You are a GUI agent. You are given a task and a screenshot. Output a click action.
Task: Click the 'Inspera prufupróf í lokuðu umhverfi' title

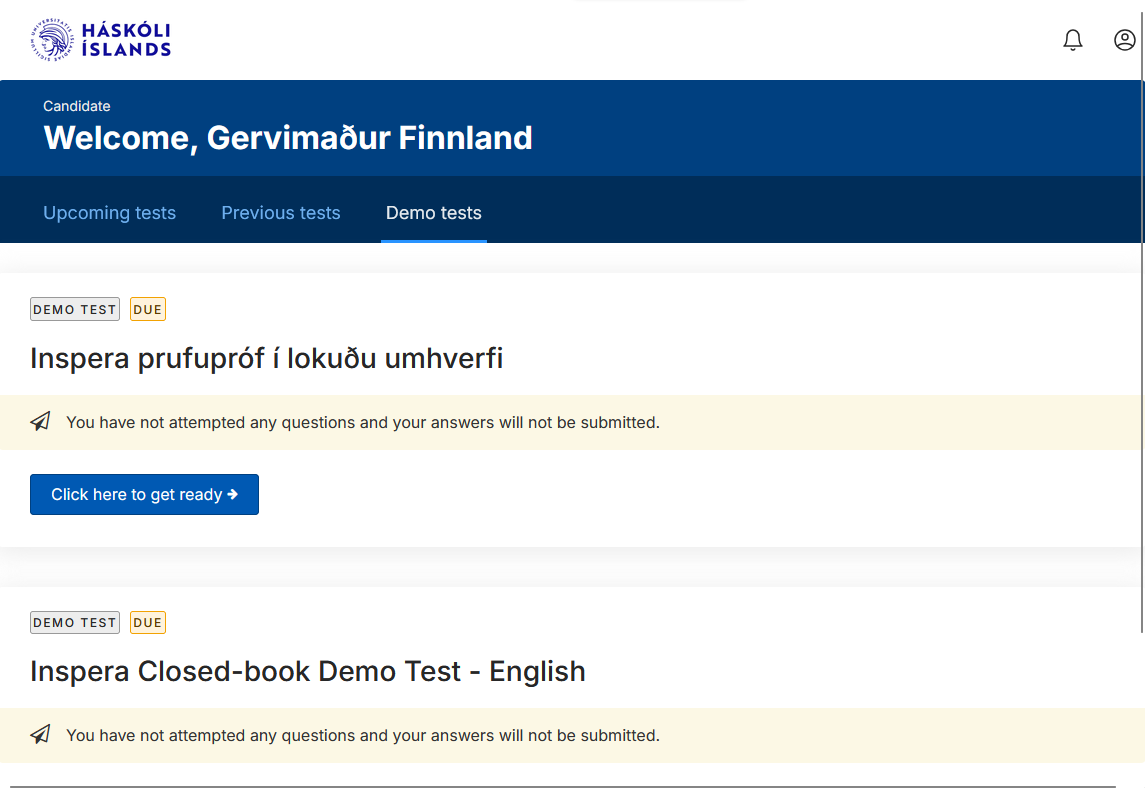coord(267,359)
